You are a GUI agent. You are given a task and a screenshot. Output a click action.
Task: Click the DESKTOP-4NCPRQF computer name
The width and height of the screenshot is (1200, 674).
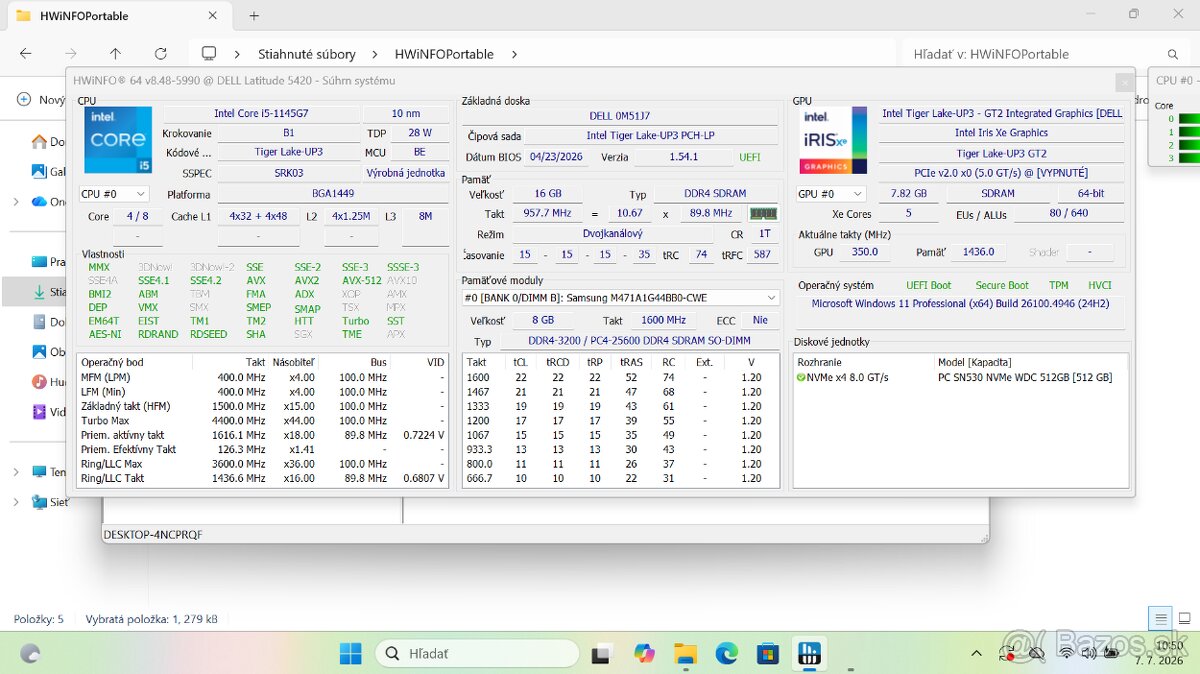[153, 535]
